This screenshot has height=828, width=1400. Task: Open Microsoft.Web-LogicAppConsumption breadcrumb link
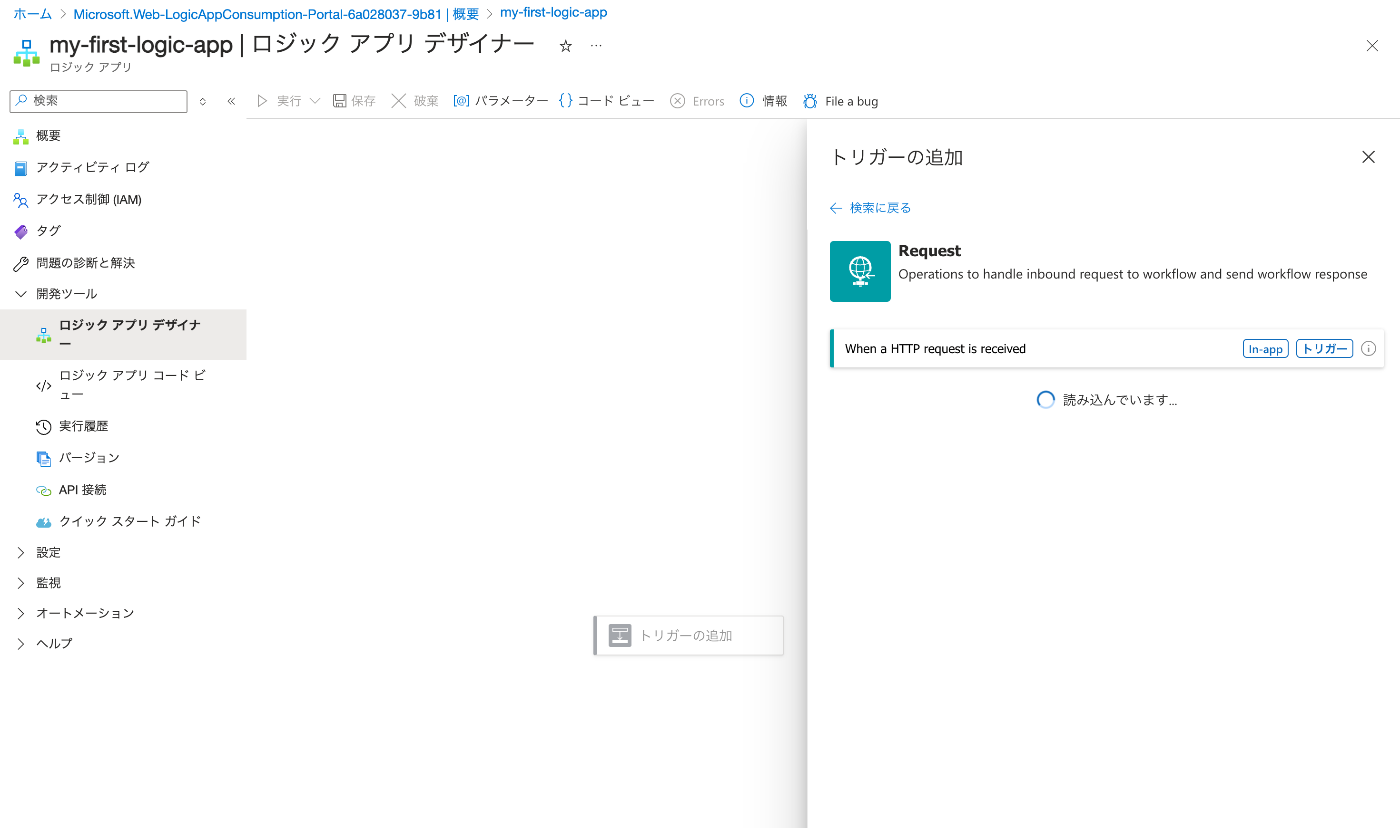coord(276,14)
